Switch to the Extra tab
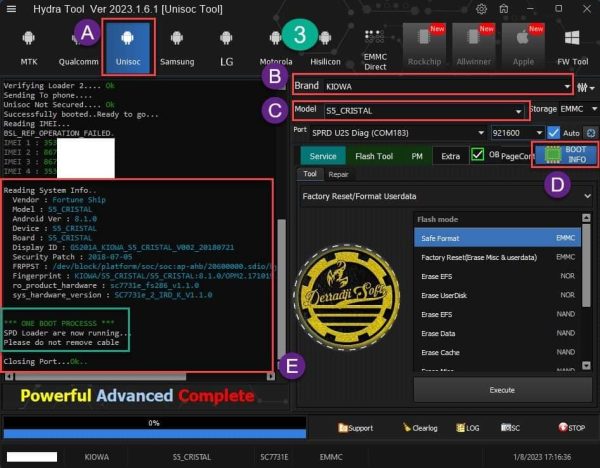600x468 pixels. point(450,156)
